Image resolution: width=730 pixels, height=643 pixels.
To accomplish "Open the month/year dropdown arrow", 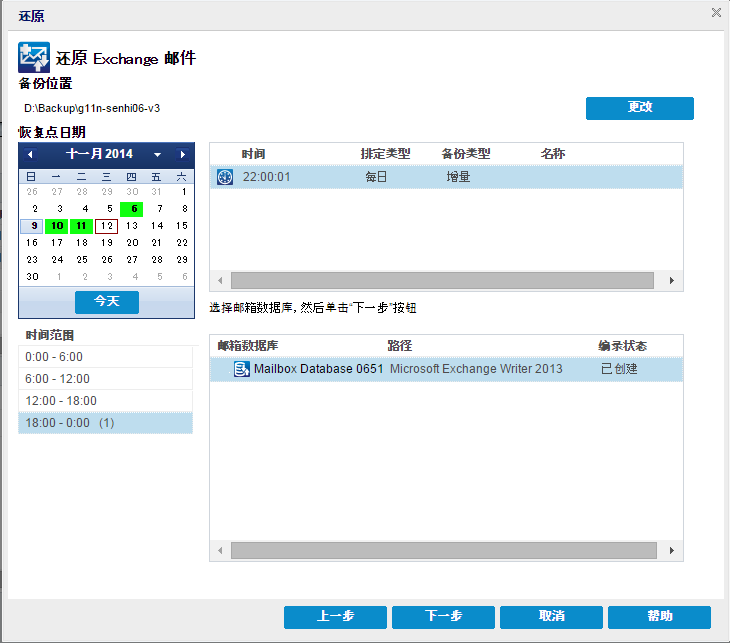I will pos(157,155).
